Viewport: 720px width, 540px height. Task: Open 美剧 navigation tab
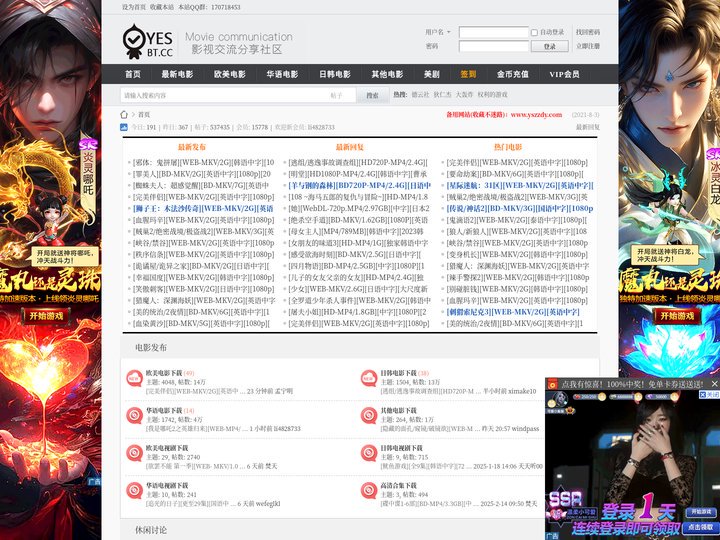[432, 74]
